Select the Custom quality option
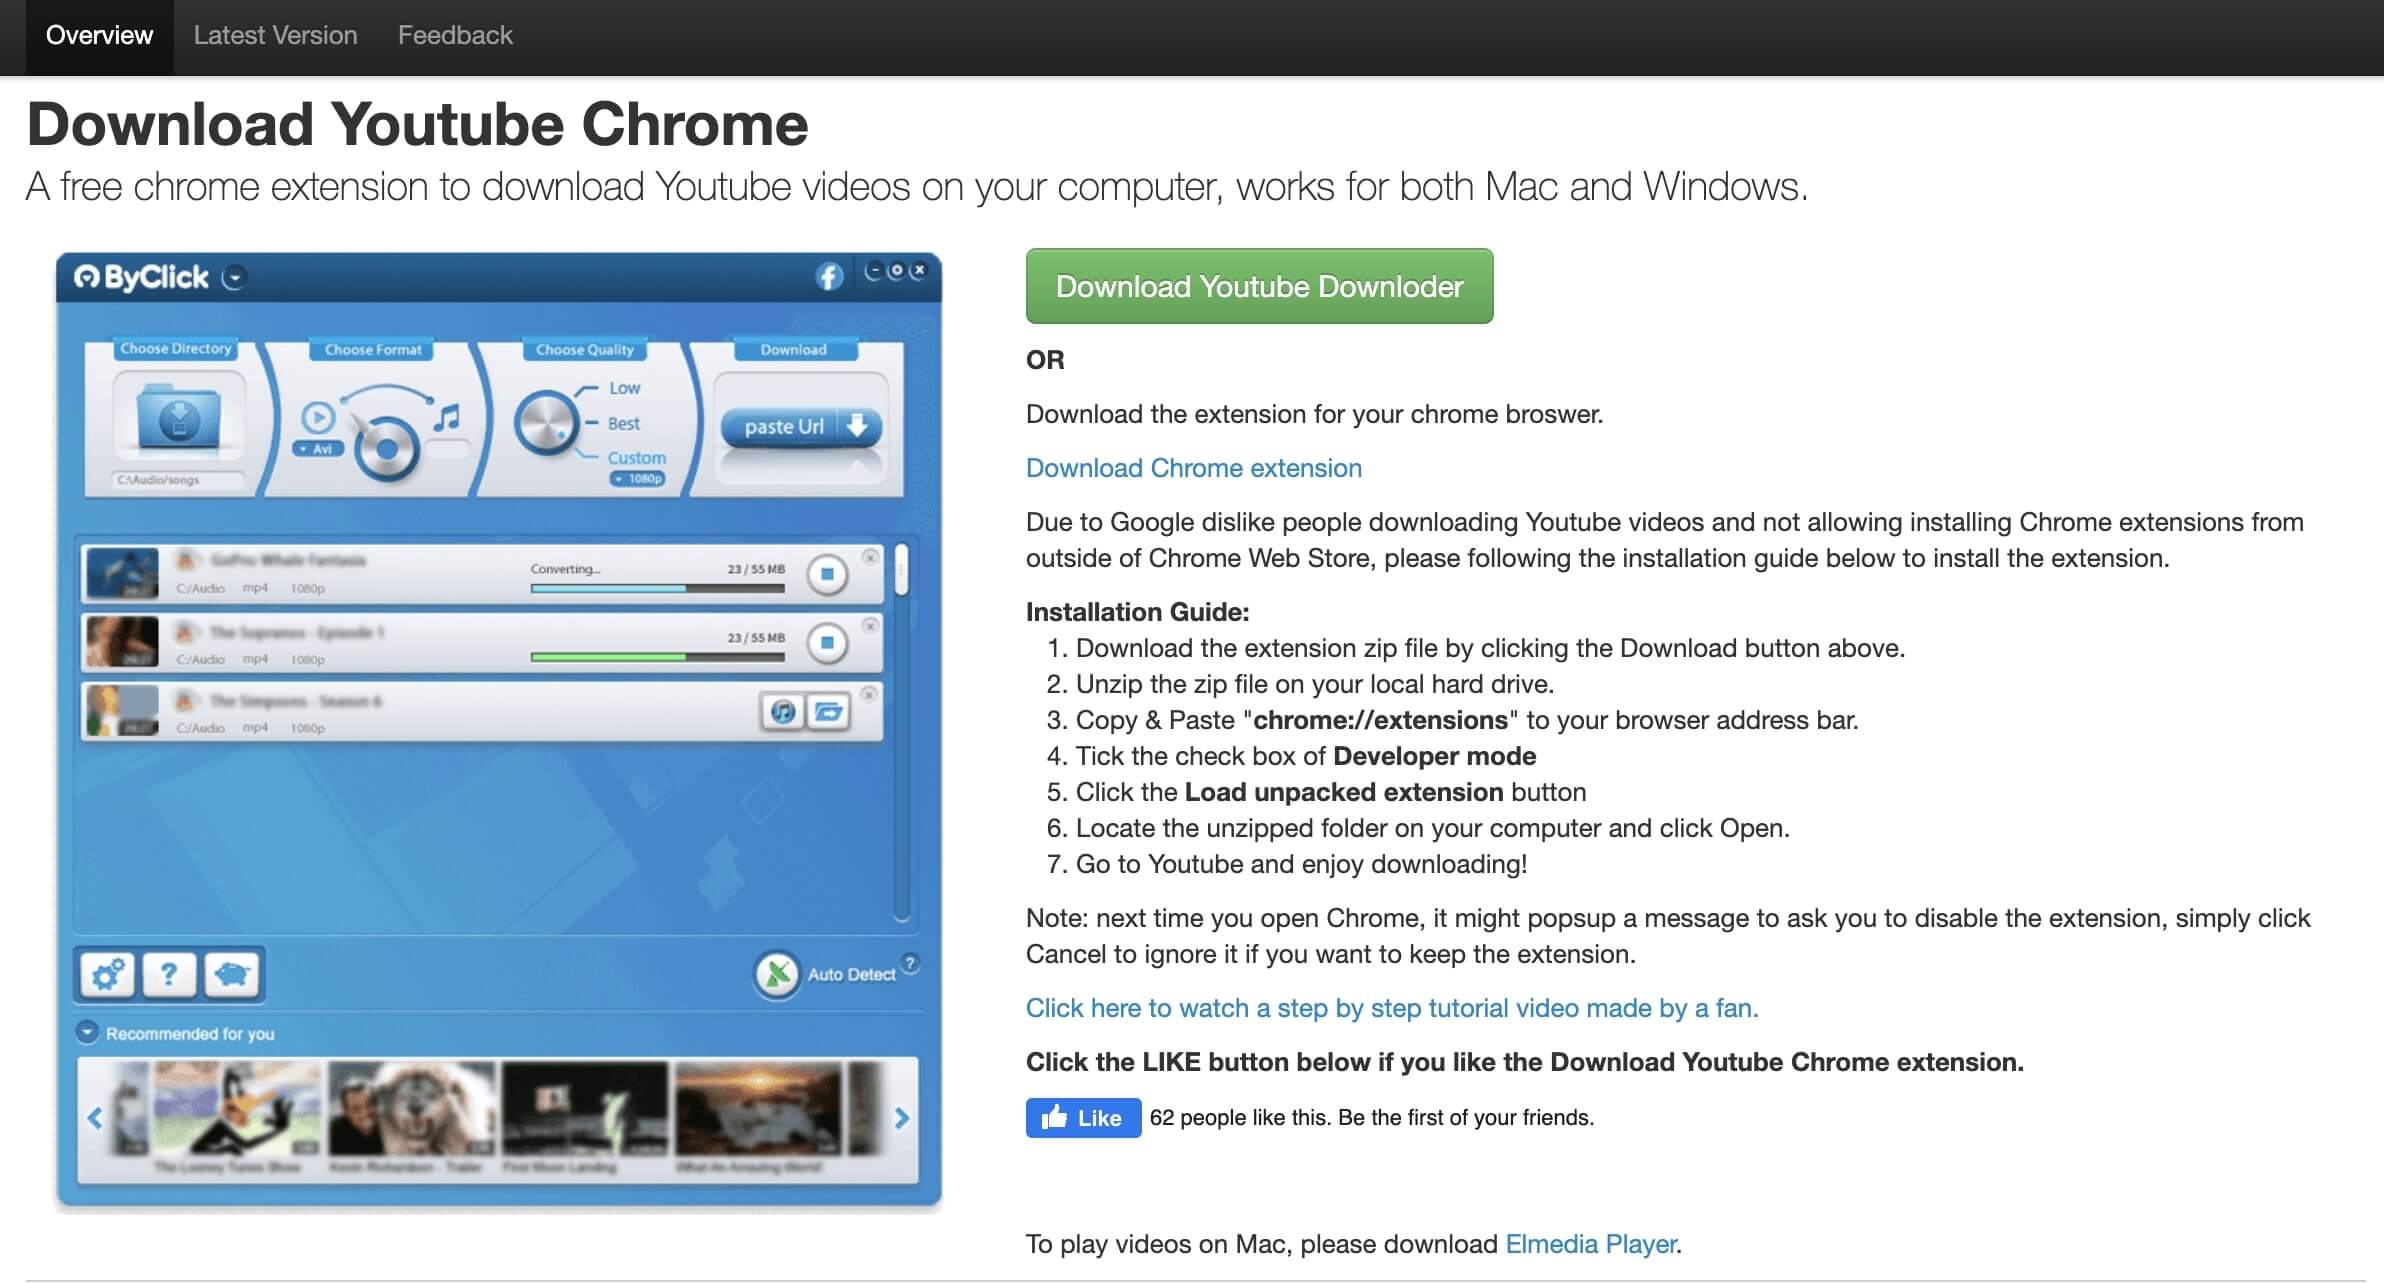This screenshot has height=1284, width=2384. coord(636,458)
